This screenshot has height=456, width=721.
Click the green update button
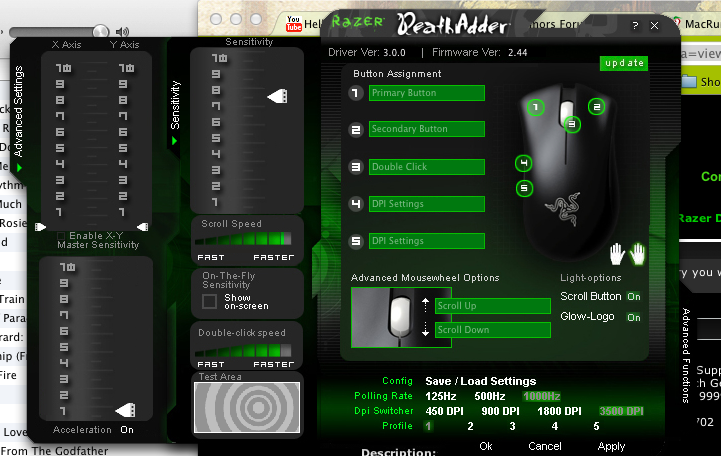[624, 63]
